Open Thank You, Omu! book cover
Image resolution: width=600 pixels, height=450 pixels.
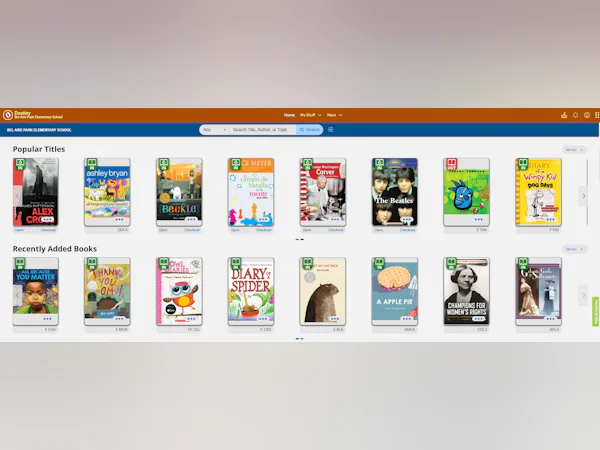click(107, 291)
